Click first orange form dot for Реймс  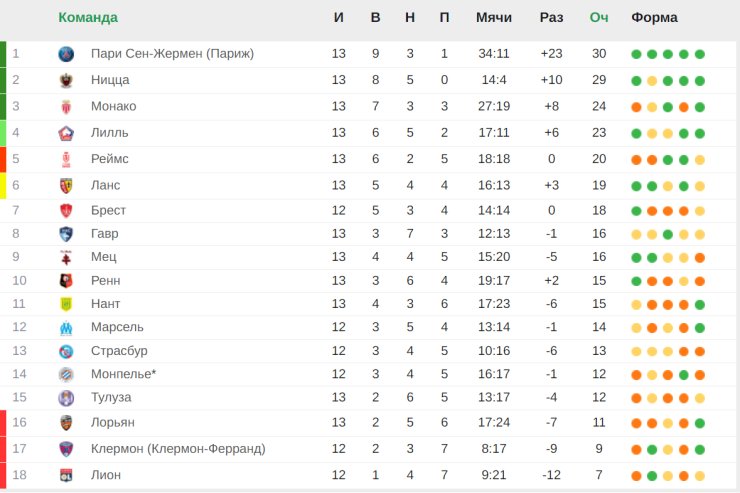click(x=636, y=160)
